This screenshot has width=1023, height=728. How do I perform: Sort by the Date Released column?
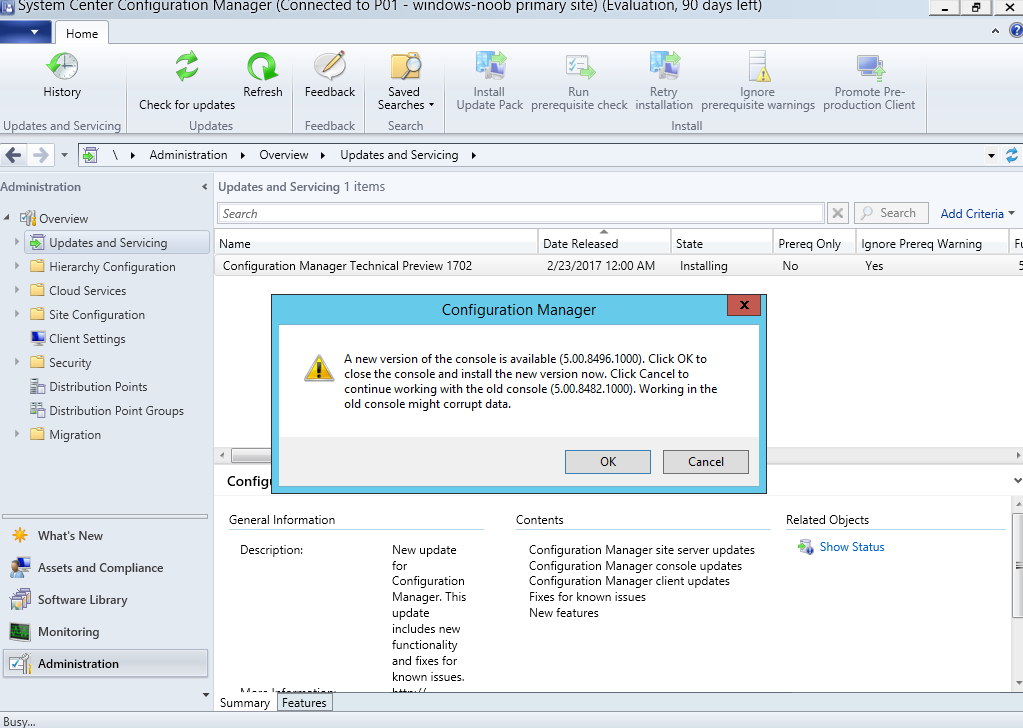(x=604, y=243)
